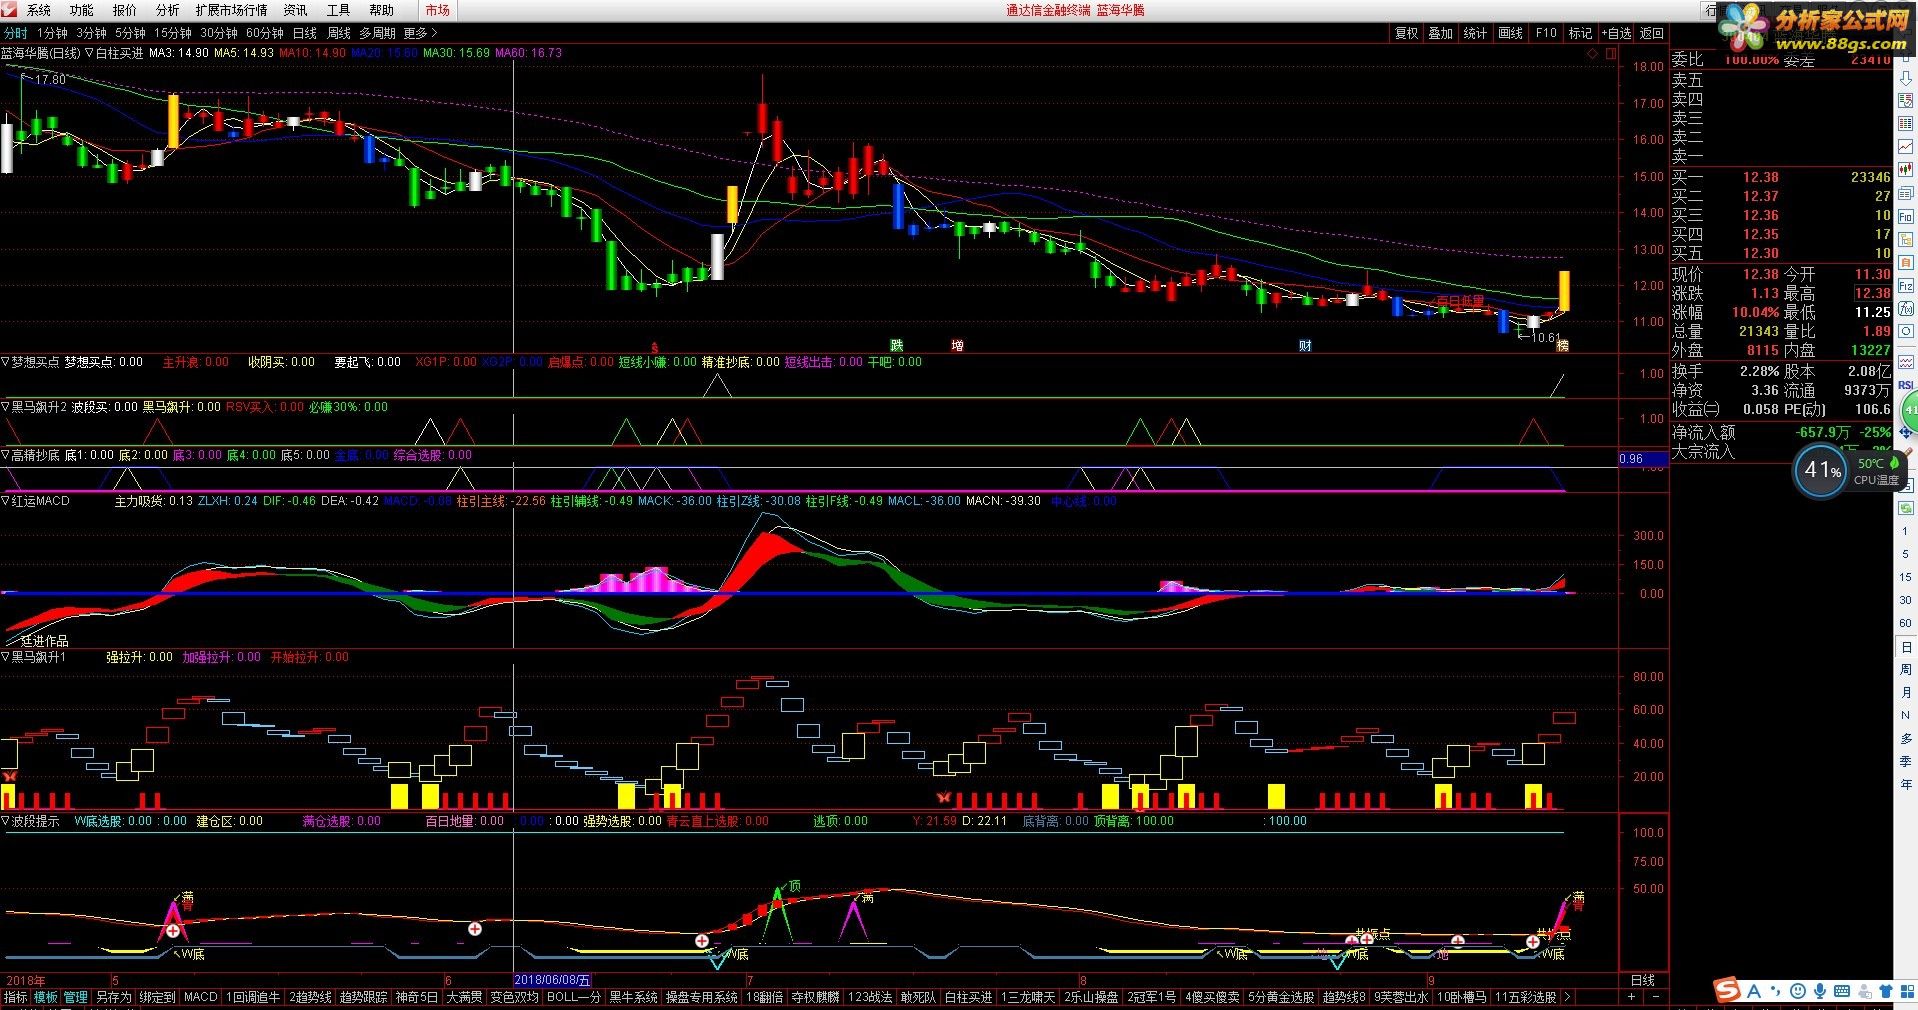The height and width of the screenshot is (1010, 1918).
Task: Click the down-arrow icon in right sidebar
Action: [1906, 79]
